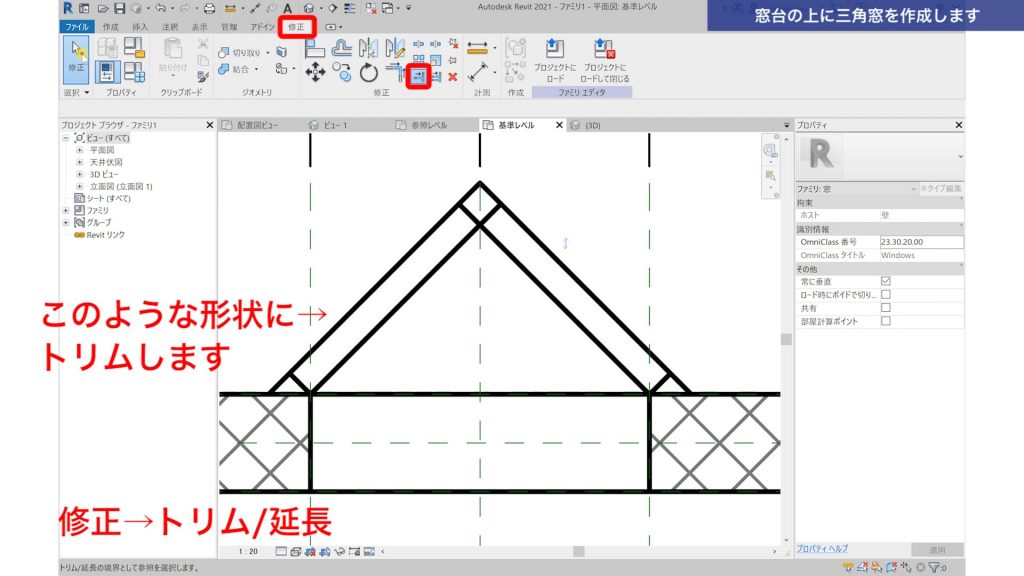1024x576 pixels.
Task: Select the trim/extend tool in the Modify panel
Action: point(418,75)
